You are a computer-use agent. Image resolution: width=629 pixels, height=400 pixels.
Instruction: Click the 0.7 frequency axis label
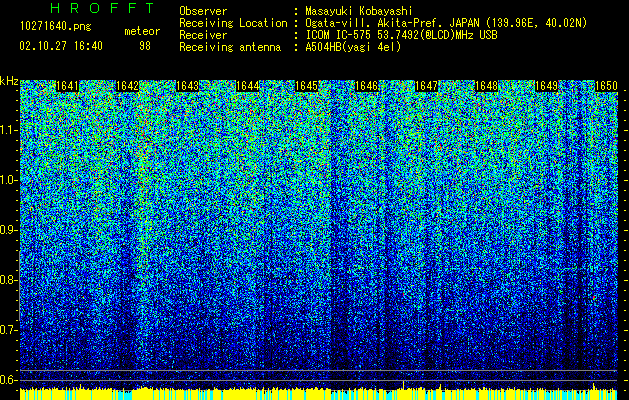pos(9,330)
